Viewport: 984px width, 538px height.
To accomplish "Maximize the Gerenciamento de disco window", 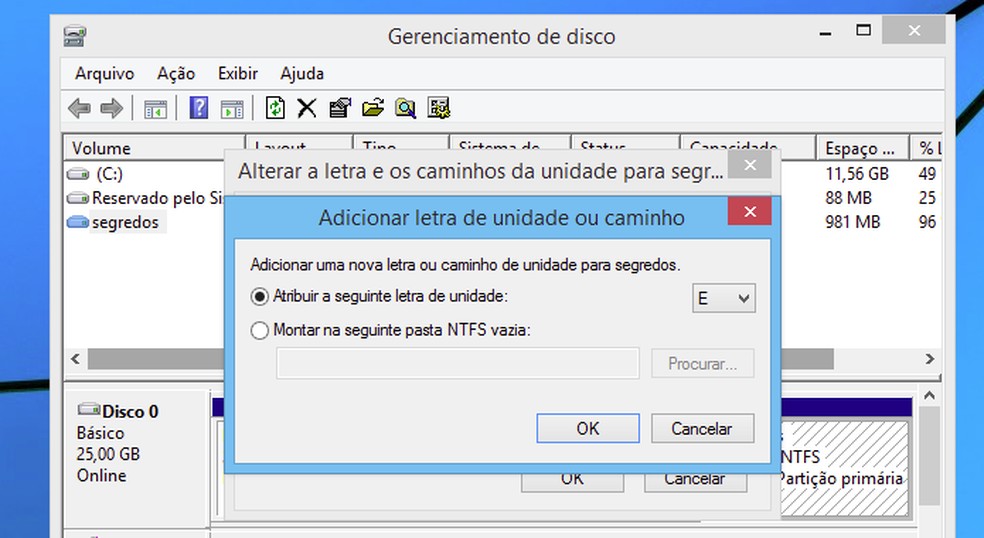I will (864, 30).
